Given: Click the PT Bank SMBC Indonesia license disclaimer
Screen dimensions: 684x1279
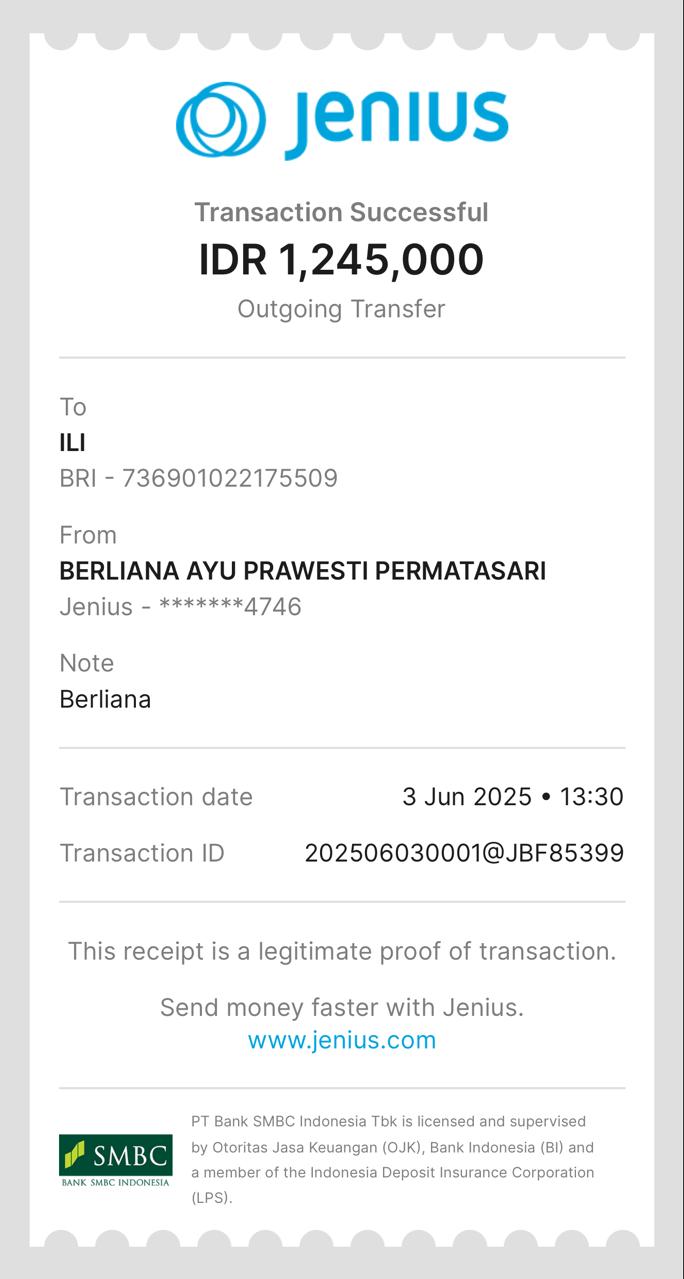Looking at the screenshot, I should [x=392, y=1159].
